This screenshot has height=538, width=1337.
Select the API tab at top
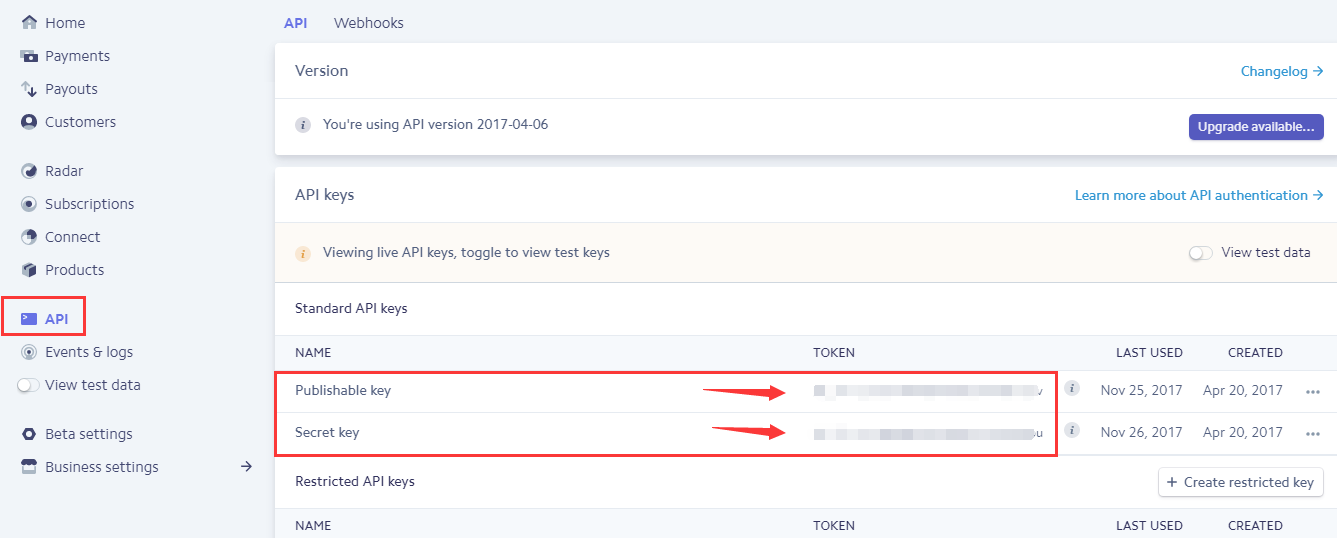pyautogui.click(x=295, y=23)
